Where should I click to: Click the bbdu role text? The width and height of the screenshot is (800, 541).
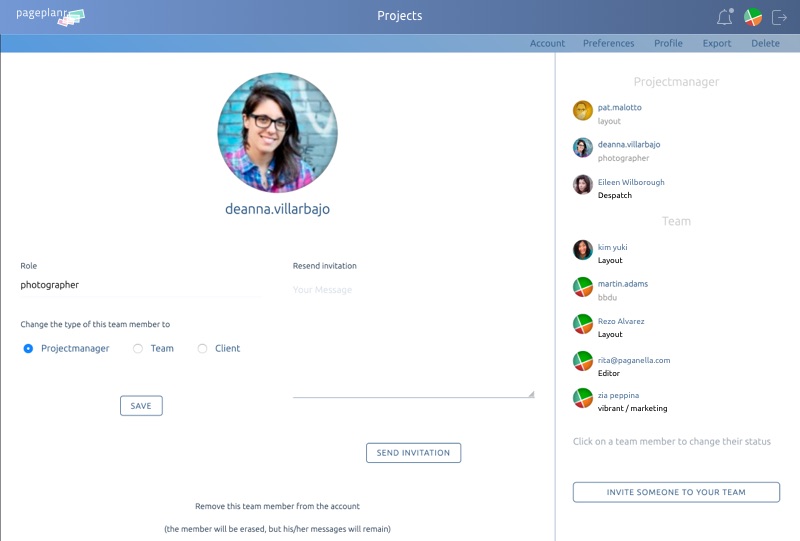pos(607,298)
